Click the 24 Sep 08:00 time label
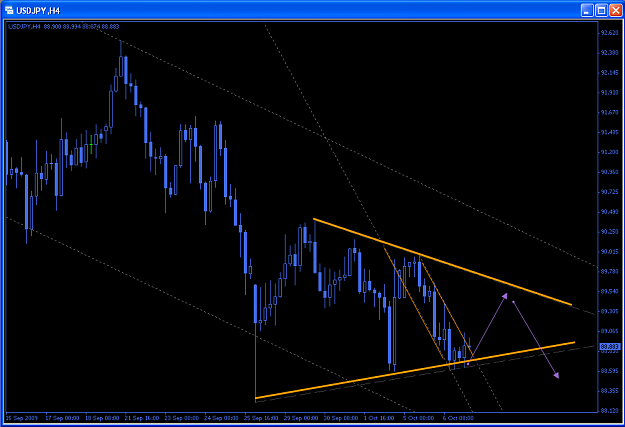This screenshot has height=427, width=625. [x=222, y=418]
